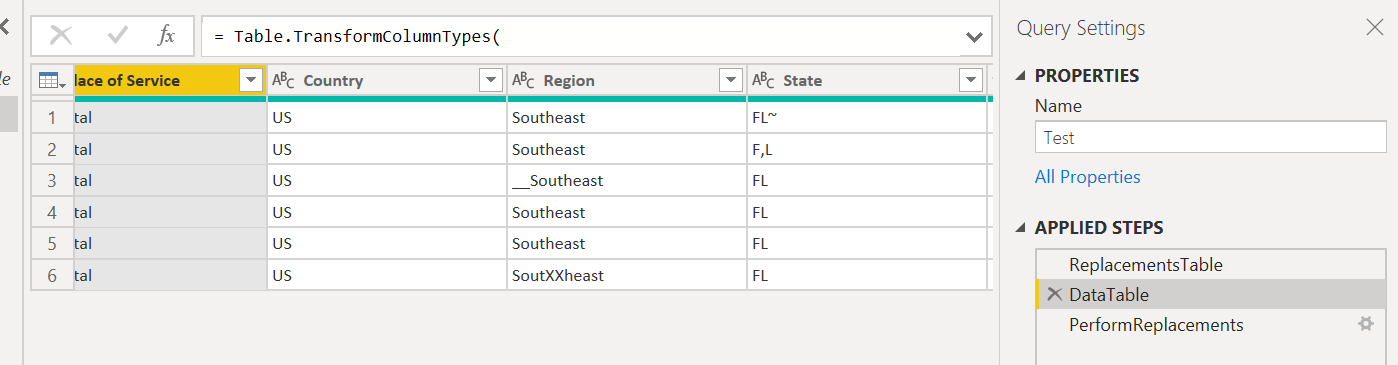
Task: Open the State column filter dropdown
Action: [x=970, y=81]
